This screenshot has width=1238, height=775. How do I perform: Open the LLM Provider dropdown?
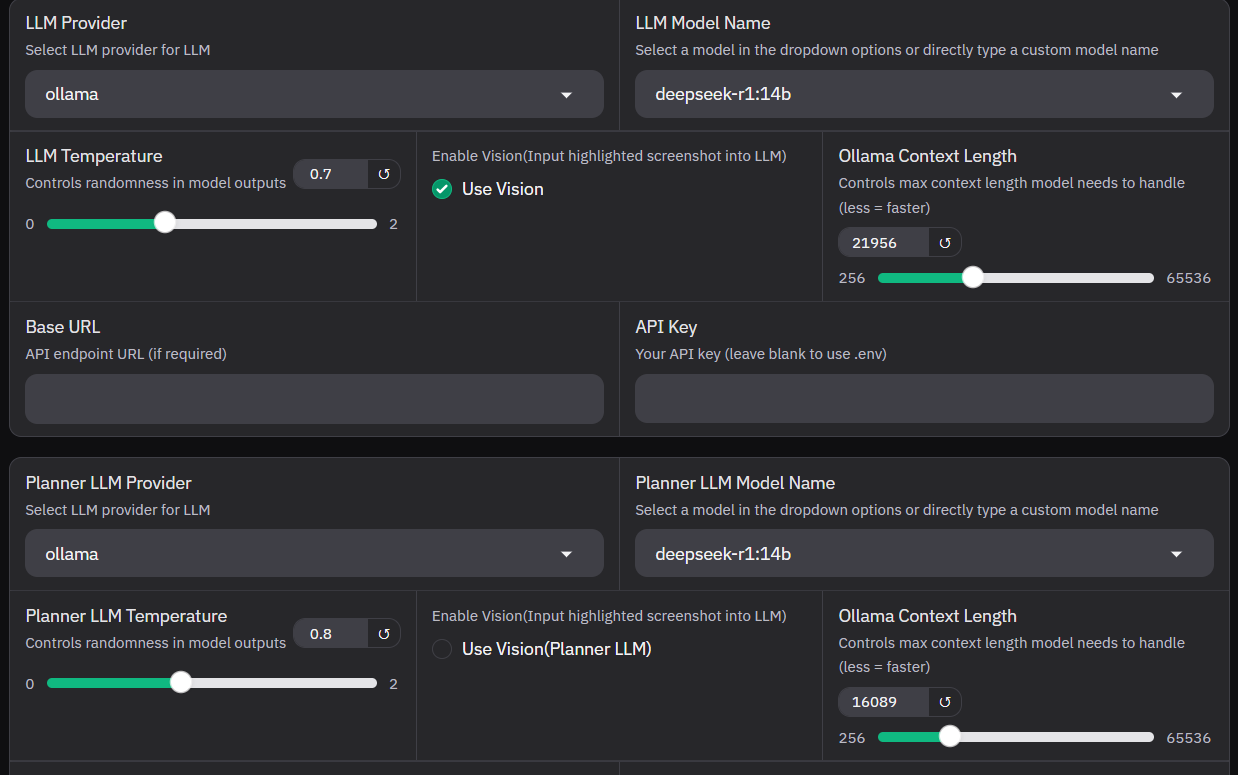pyautogui.click(x=314, y=95)
